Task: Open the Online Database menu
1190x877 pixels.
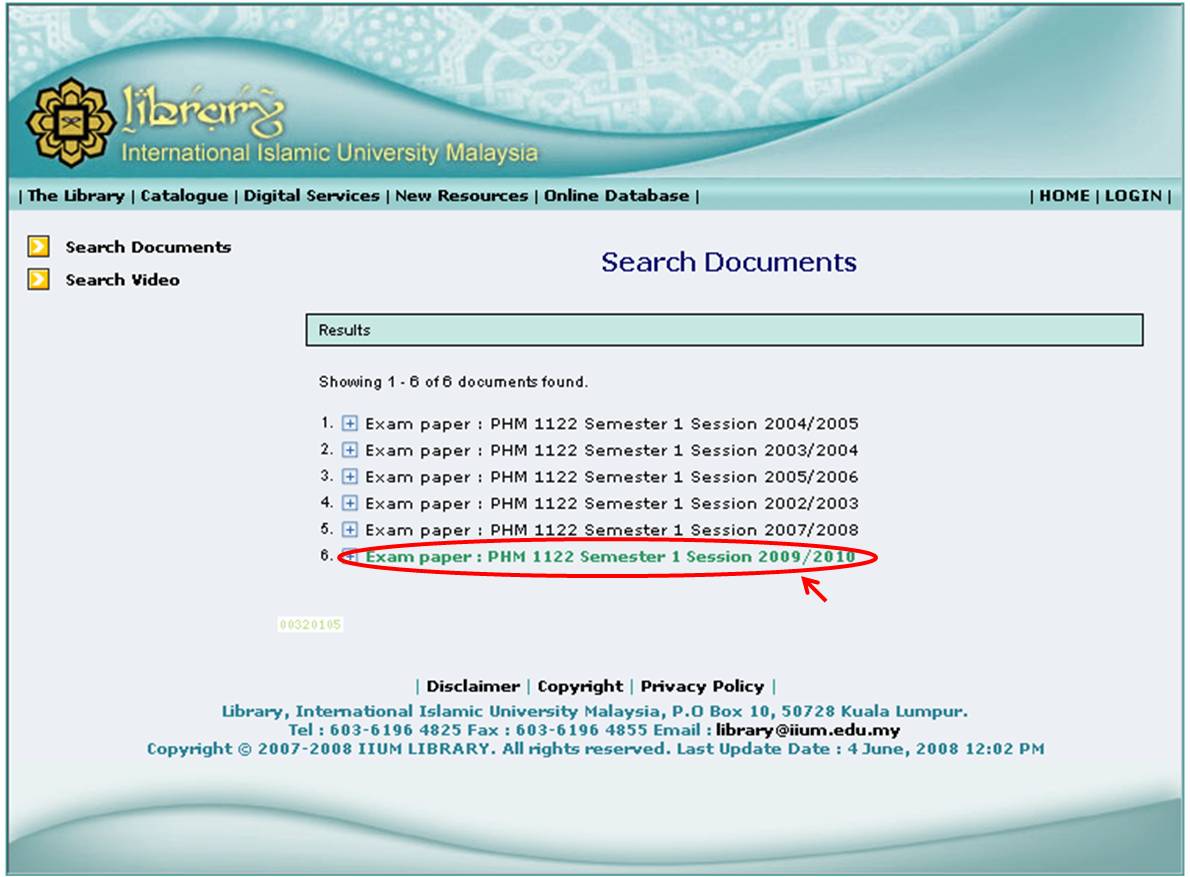Action: point(616,196)
